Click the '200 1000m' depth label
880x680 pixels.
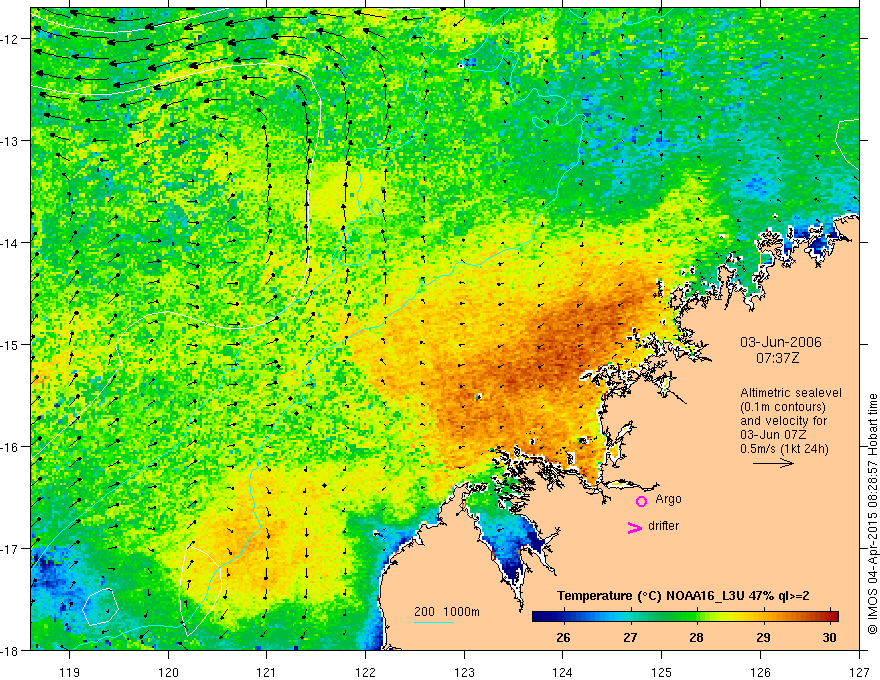[x=447, y=612]
